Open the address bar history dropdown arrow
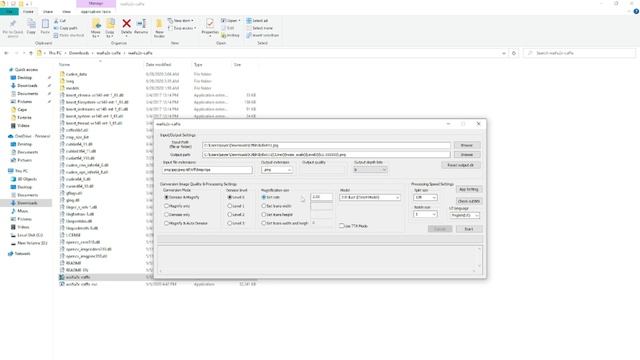Screen dimensions: 640x360 coord(504,53)
